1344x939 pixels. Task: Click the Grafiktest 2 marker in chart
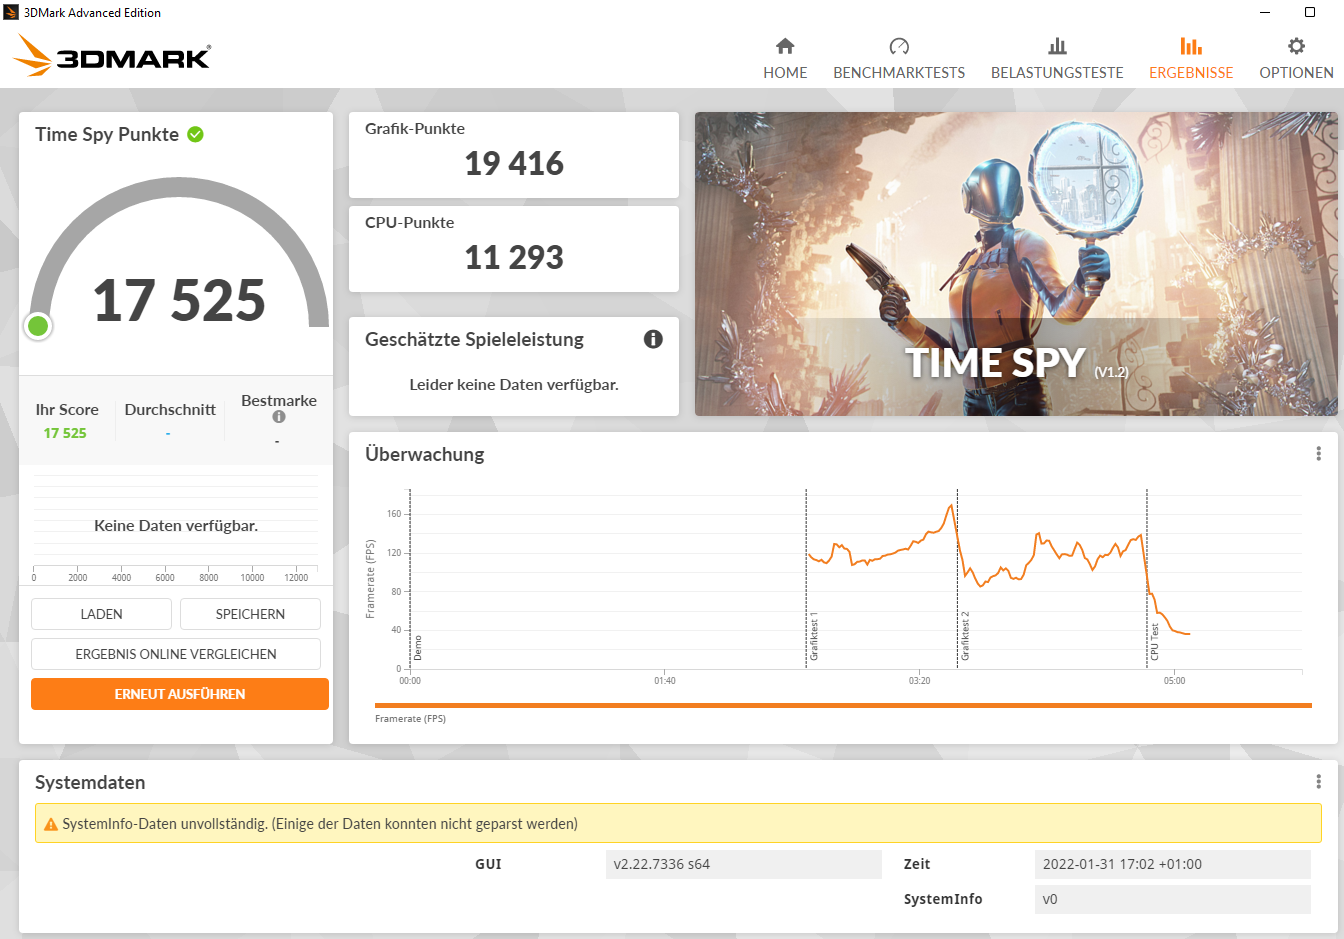(964, 636)
